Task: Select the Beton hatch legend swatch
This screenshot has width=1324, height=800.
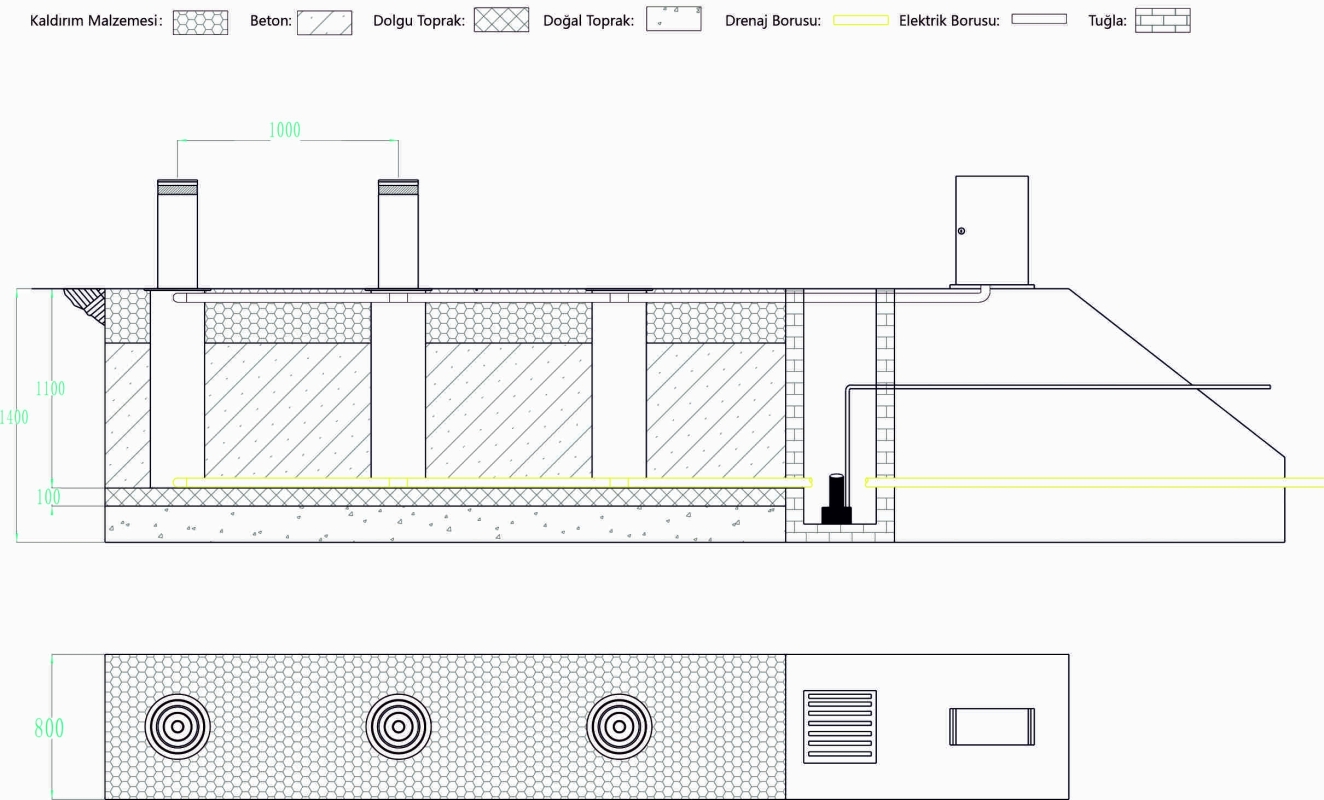Action: click(x=324, y=21)
